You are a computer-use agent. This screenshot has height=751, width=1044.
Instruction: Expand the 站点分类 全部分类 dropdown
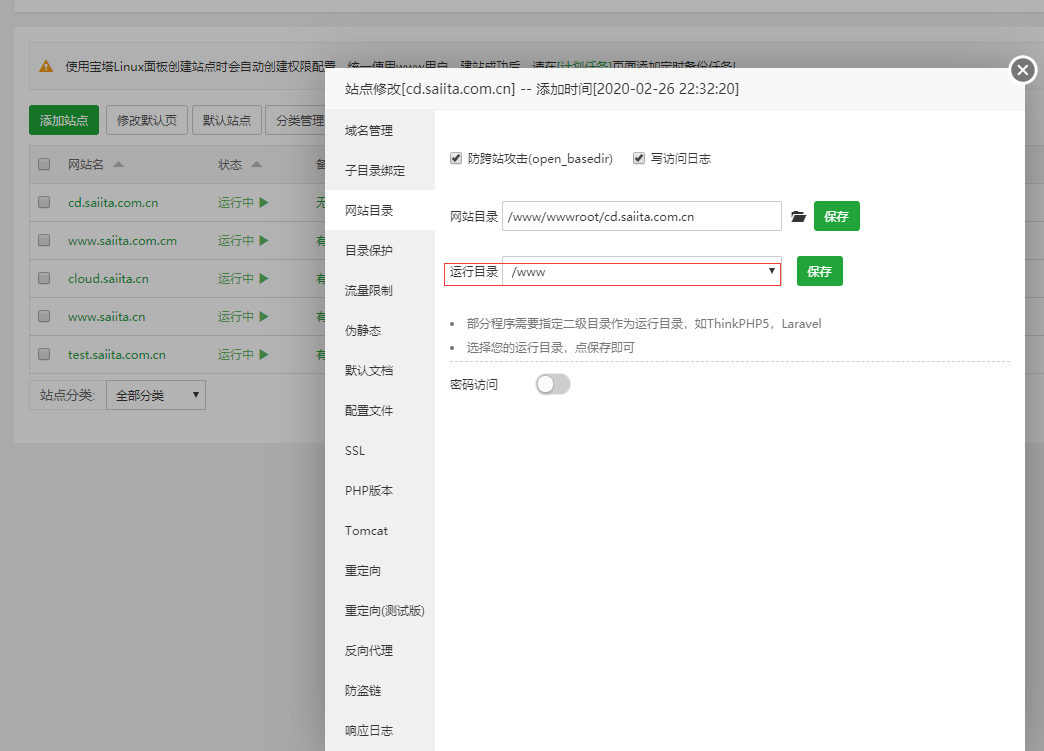click(x=155, y=395)
